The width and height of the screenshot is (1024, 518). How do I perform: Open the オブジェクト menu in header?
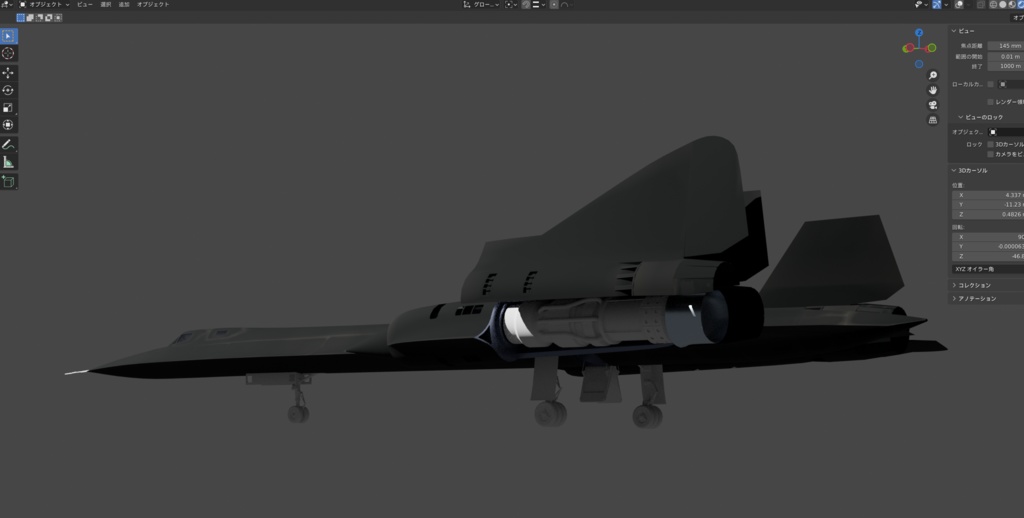point(153,5)
